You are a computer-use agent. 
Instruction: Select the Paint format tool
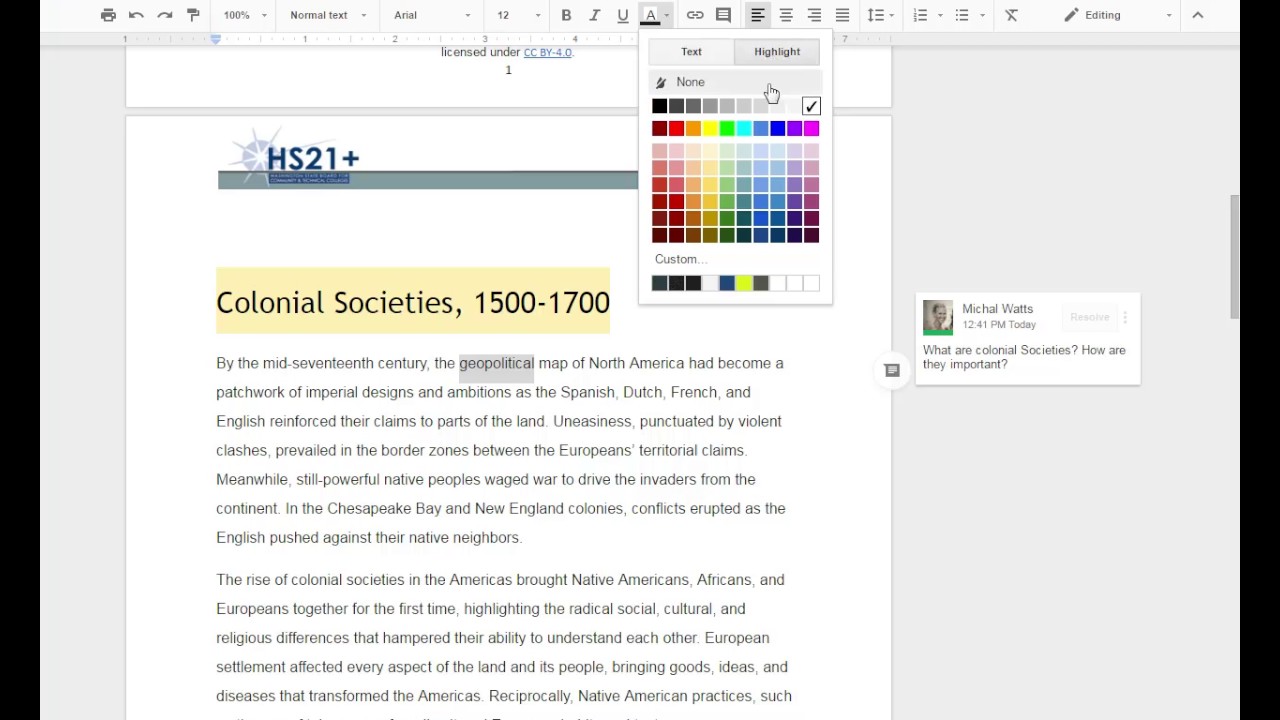pos(193,15)
